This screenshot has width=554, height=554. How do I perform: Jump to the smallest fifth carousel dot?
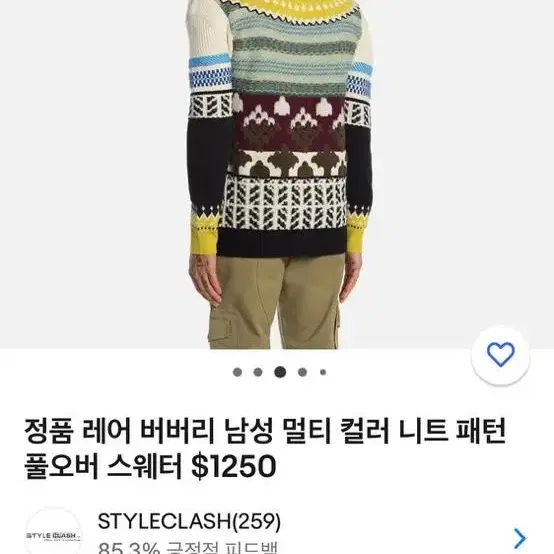click(x=323, y=372)
